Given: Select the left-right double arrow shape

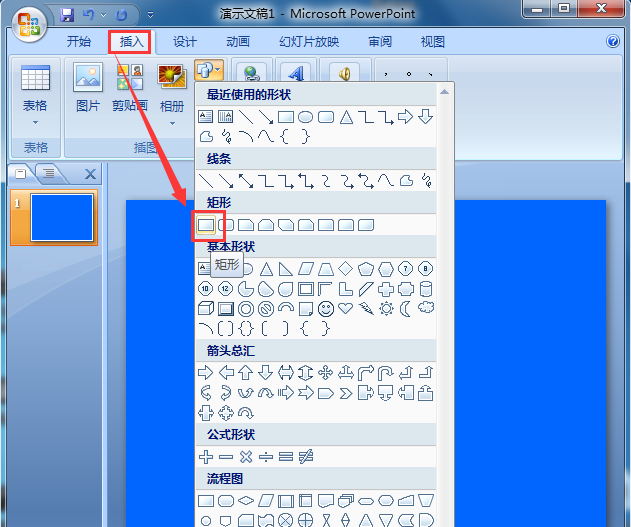Looking at the screenshot, I should pos(286,373).
